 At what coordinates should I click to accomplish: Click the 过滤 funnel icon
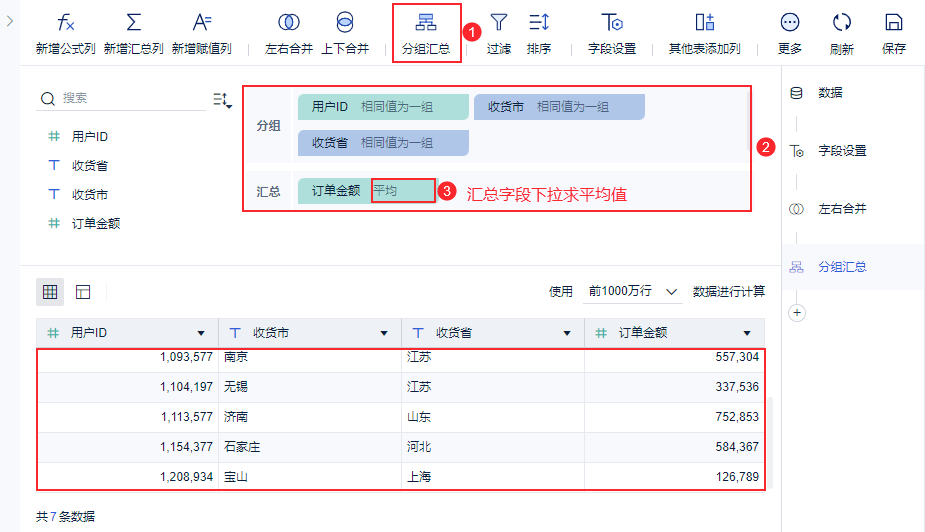tap(499, 23)
